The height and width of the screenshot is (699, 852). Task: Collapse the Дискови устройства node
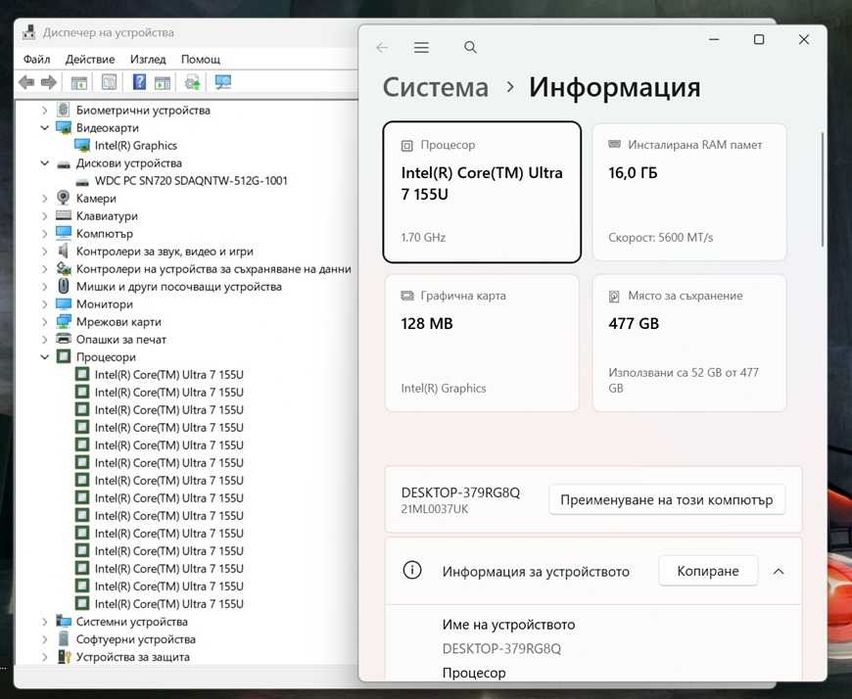click(45, 163)
